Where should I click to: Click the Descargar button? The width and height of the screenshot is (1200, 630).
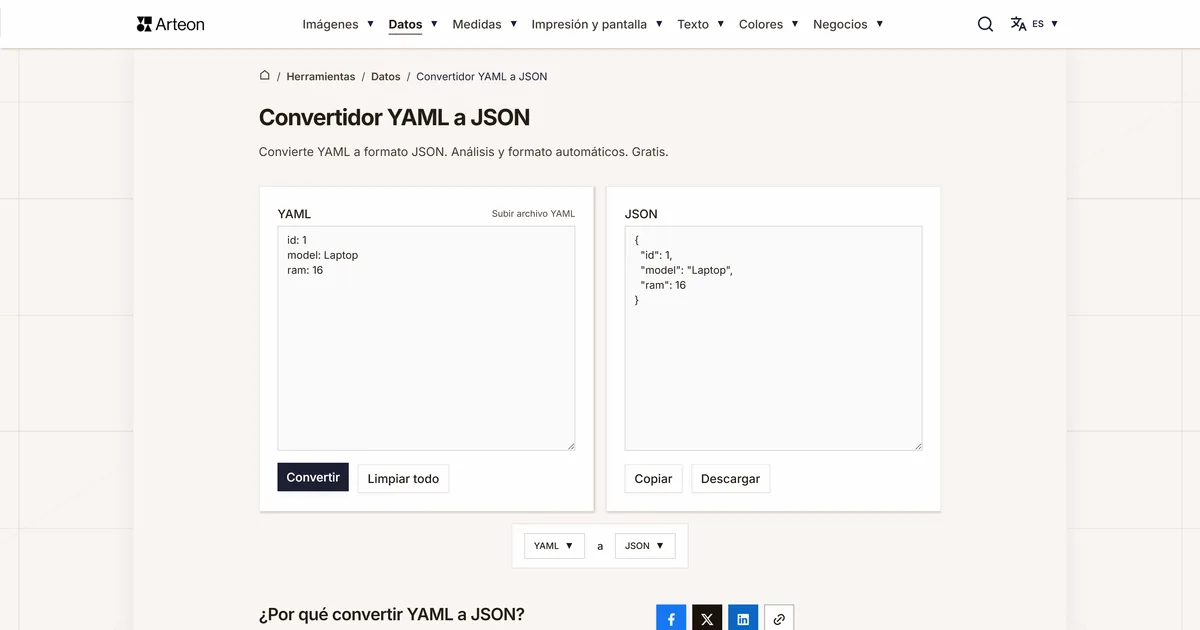coord(730,479)
